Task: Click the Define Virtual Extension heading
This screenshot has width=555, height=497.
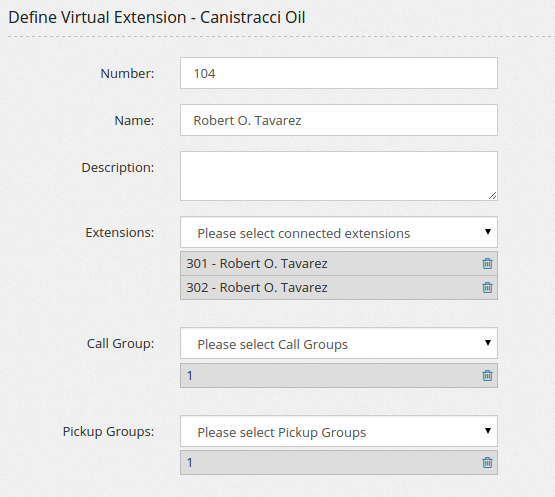Action: 157,17
